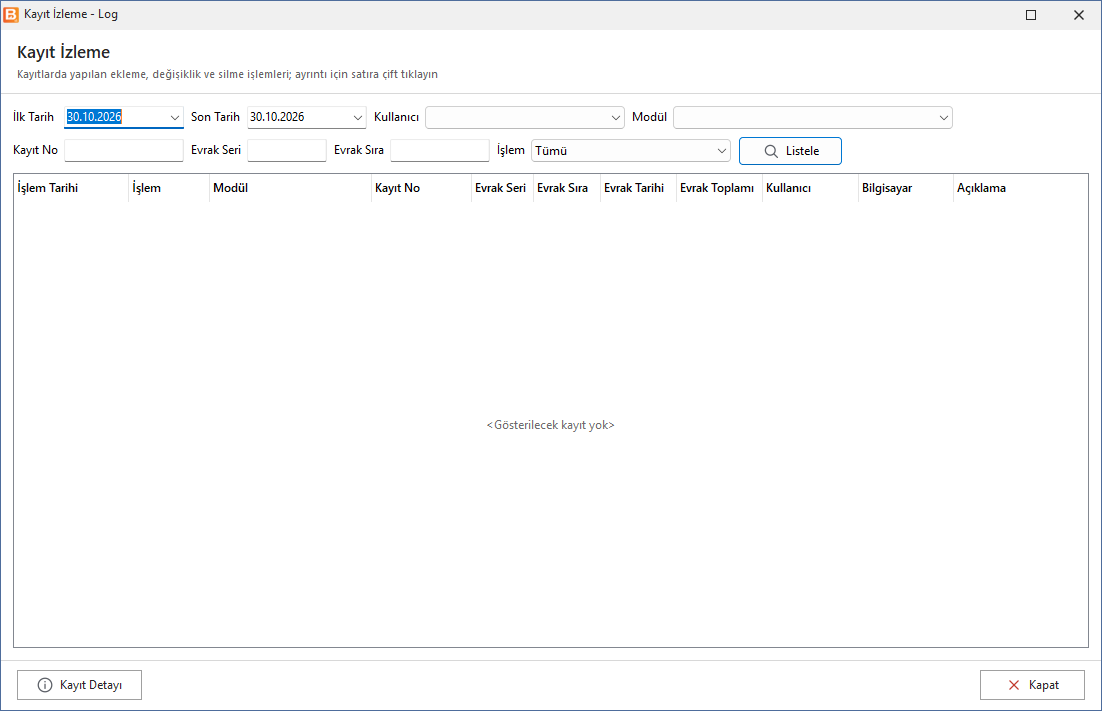Click the magnifier icon on Listele button
This screenshot has width=1102, height=711.
coord(771,151)
